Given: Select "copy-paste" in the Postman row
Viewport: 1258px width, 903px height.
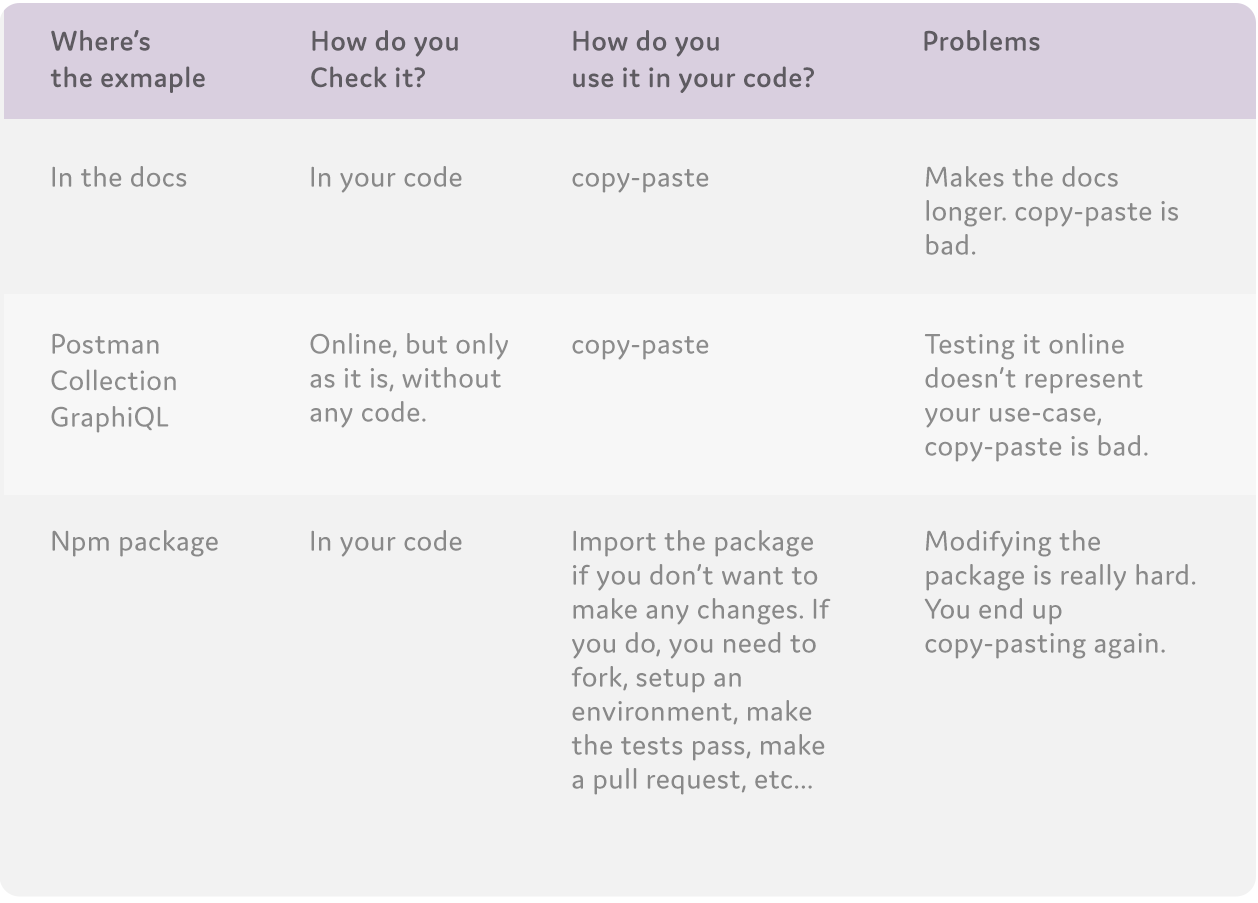Looking at the screenshot, I should click(x=640, y=345).
